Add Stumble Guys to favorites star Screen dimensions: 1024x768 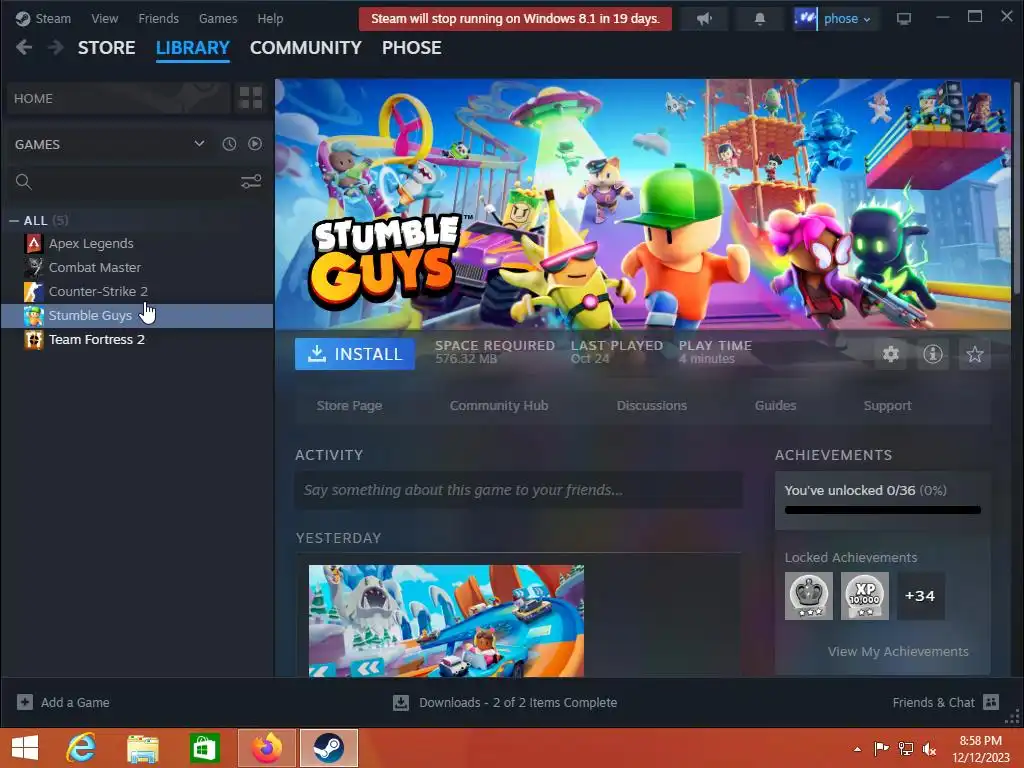pos(974,354)
